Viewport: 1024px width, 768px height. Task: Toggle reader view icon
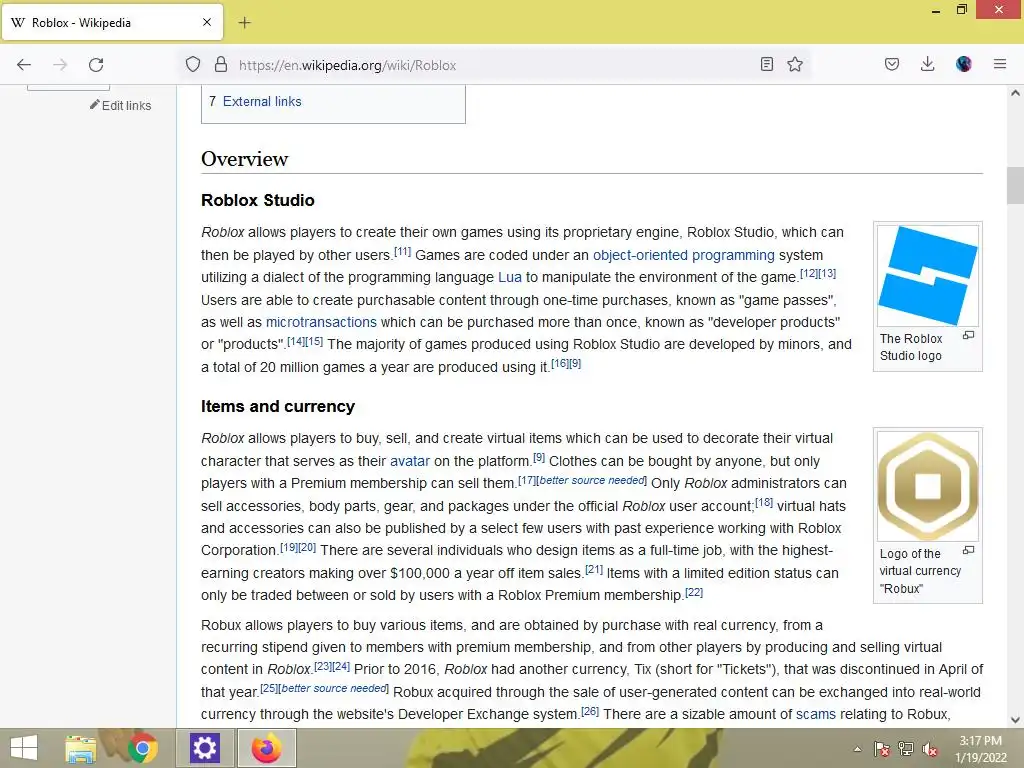767,64
